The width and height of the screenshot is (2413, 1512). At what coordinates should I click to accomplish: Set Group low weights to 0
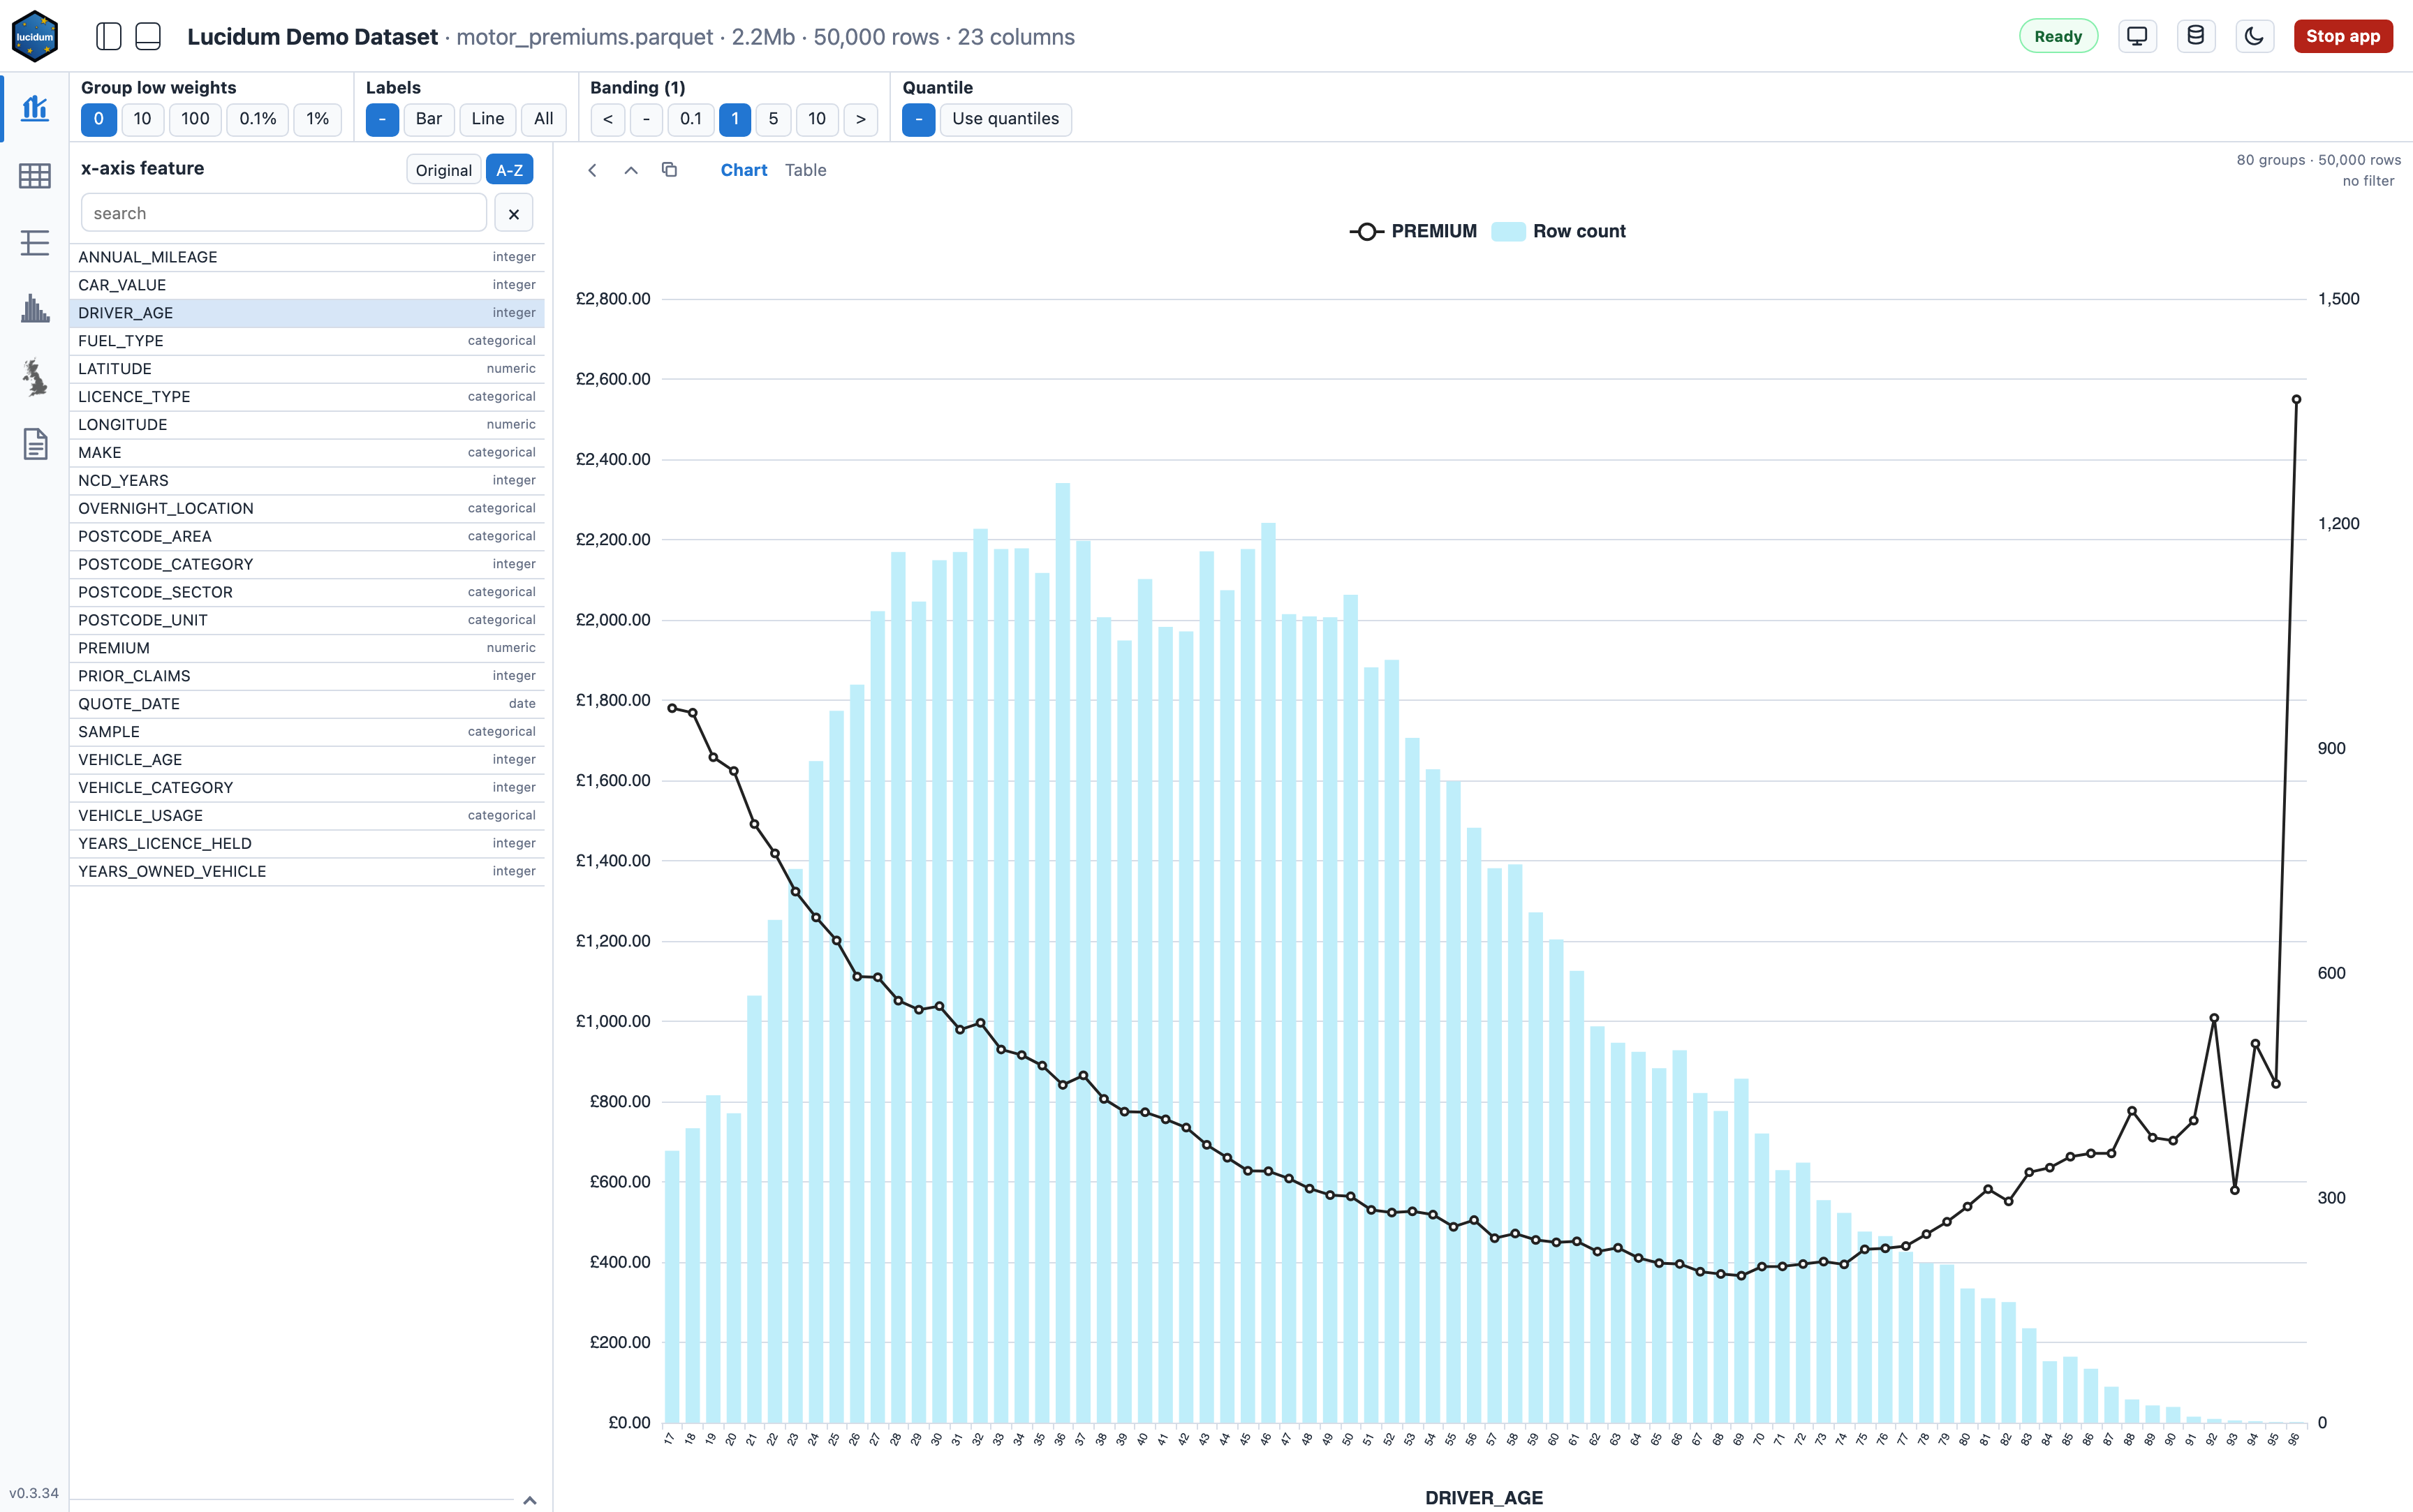tap(99, 119)
